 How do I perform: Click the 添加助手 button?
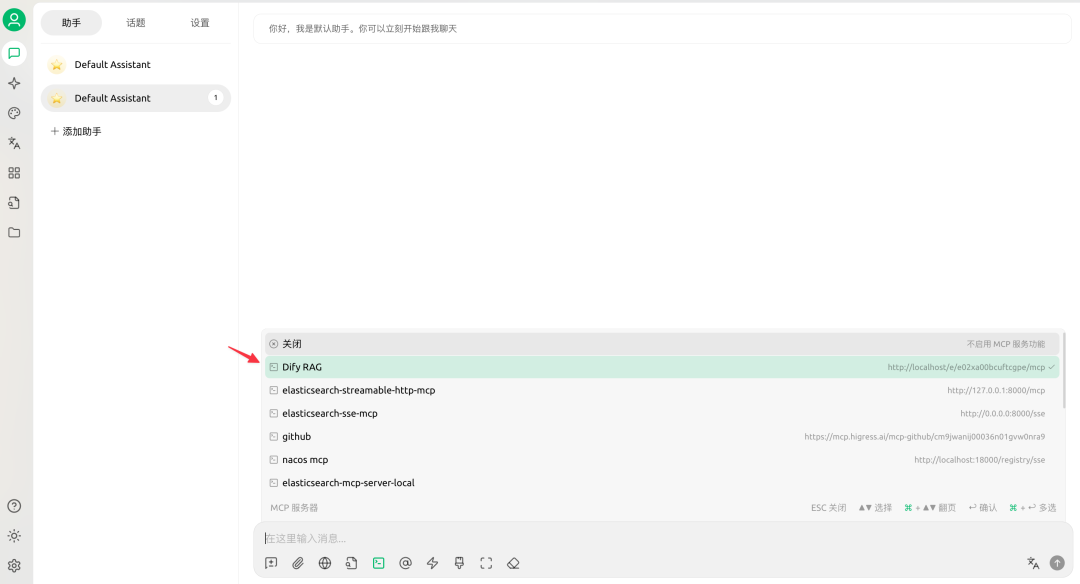(x=75, y=130)
